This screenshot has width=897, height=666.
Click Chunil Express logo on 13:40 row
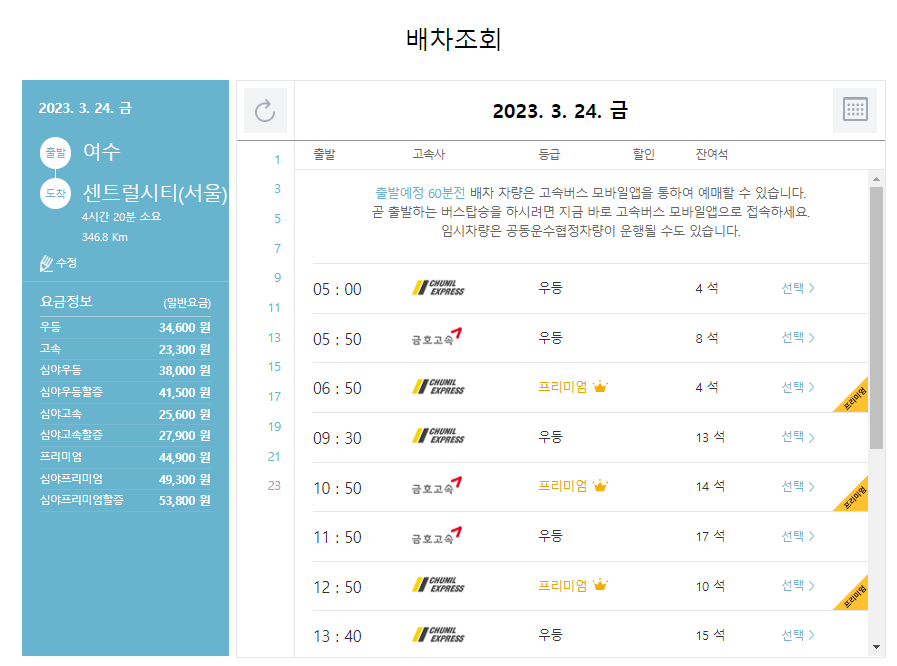click(x=438, y=635)
